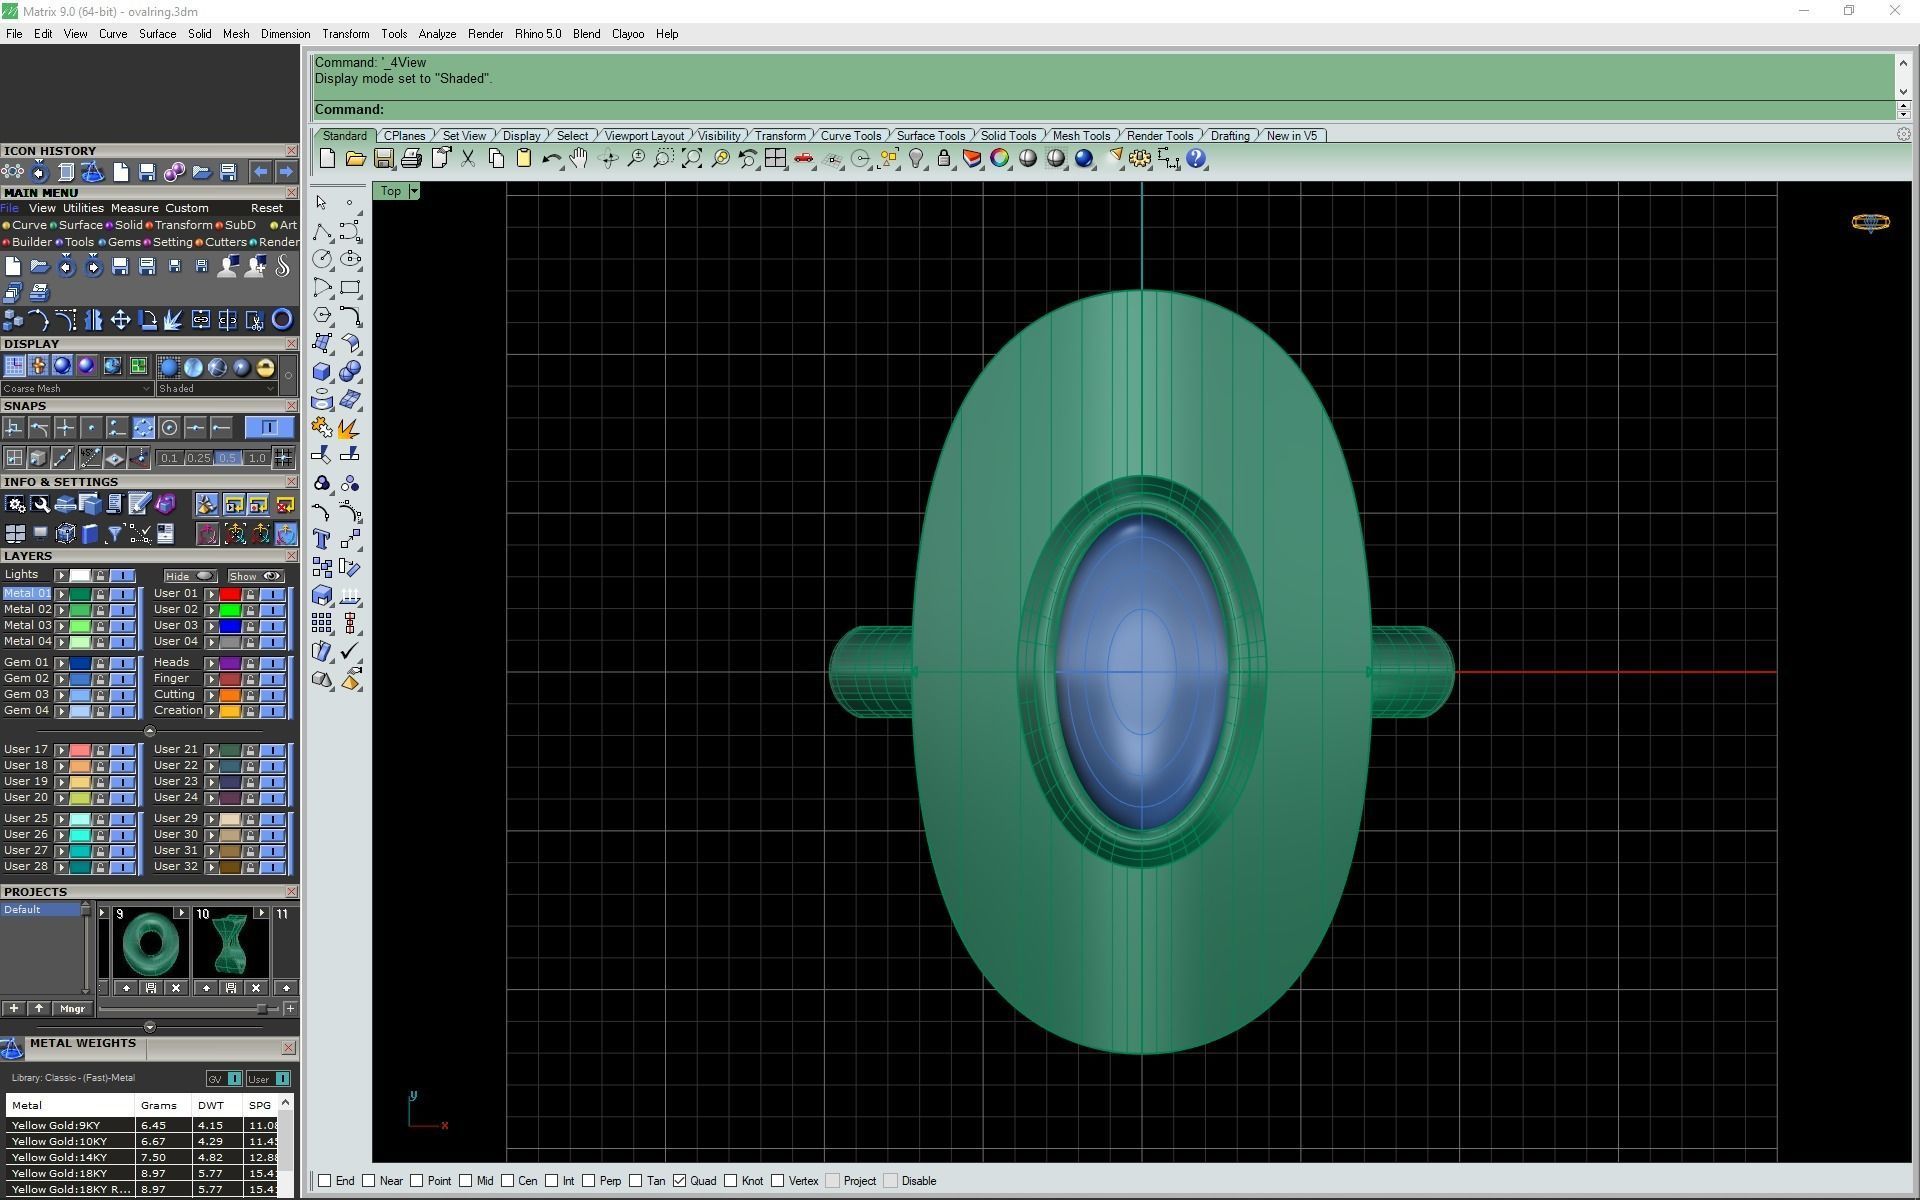This screenshot has height=1200, width=1920.
Task: Click the color wheel Object Properties icon
Action: click(1000, 159)
